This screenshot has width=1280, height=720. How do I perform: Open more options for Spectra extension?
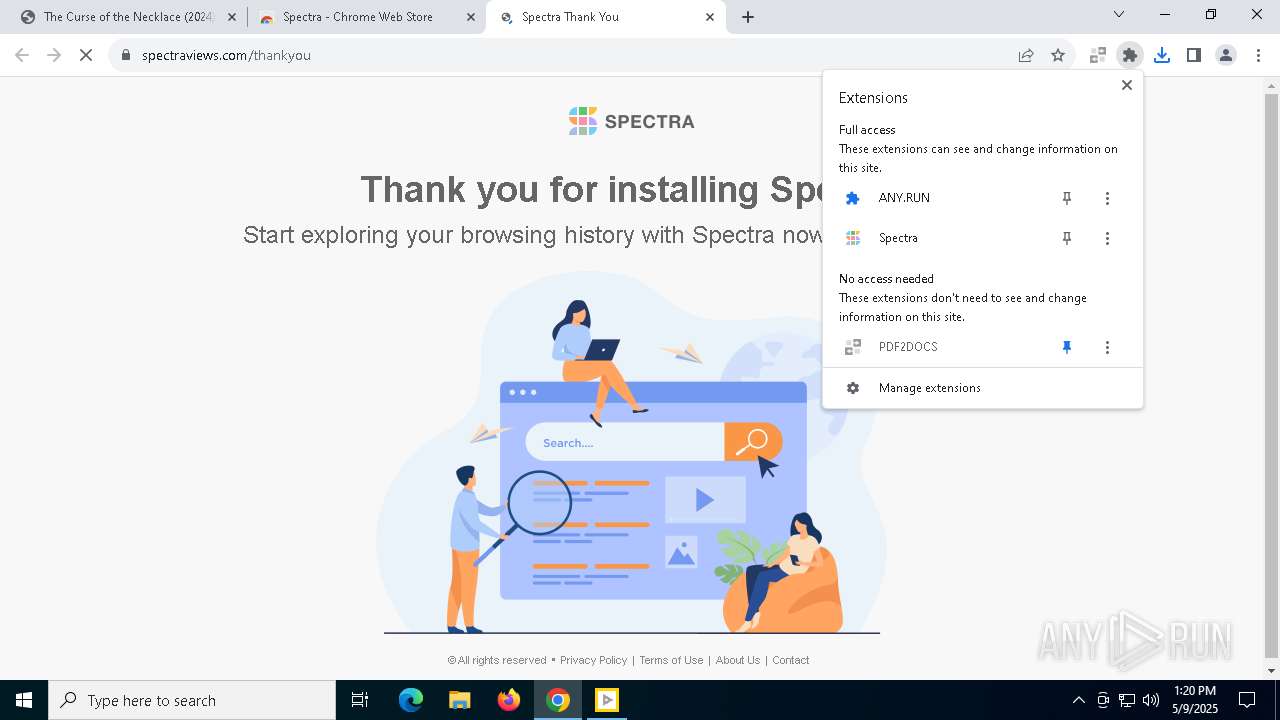point(1107,238)
